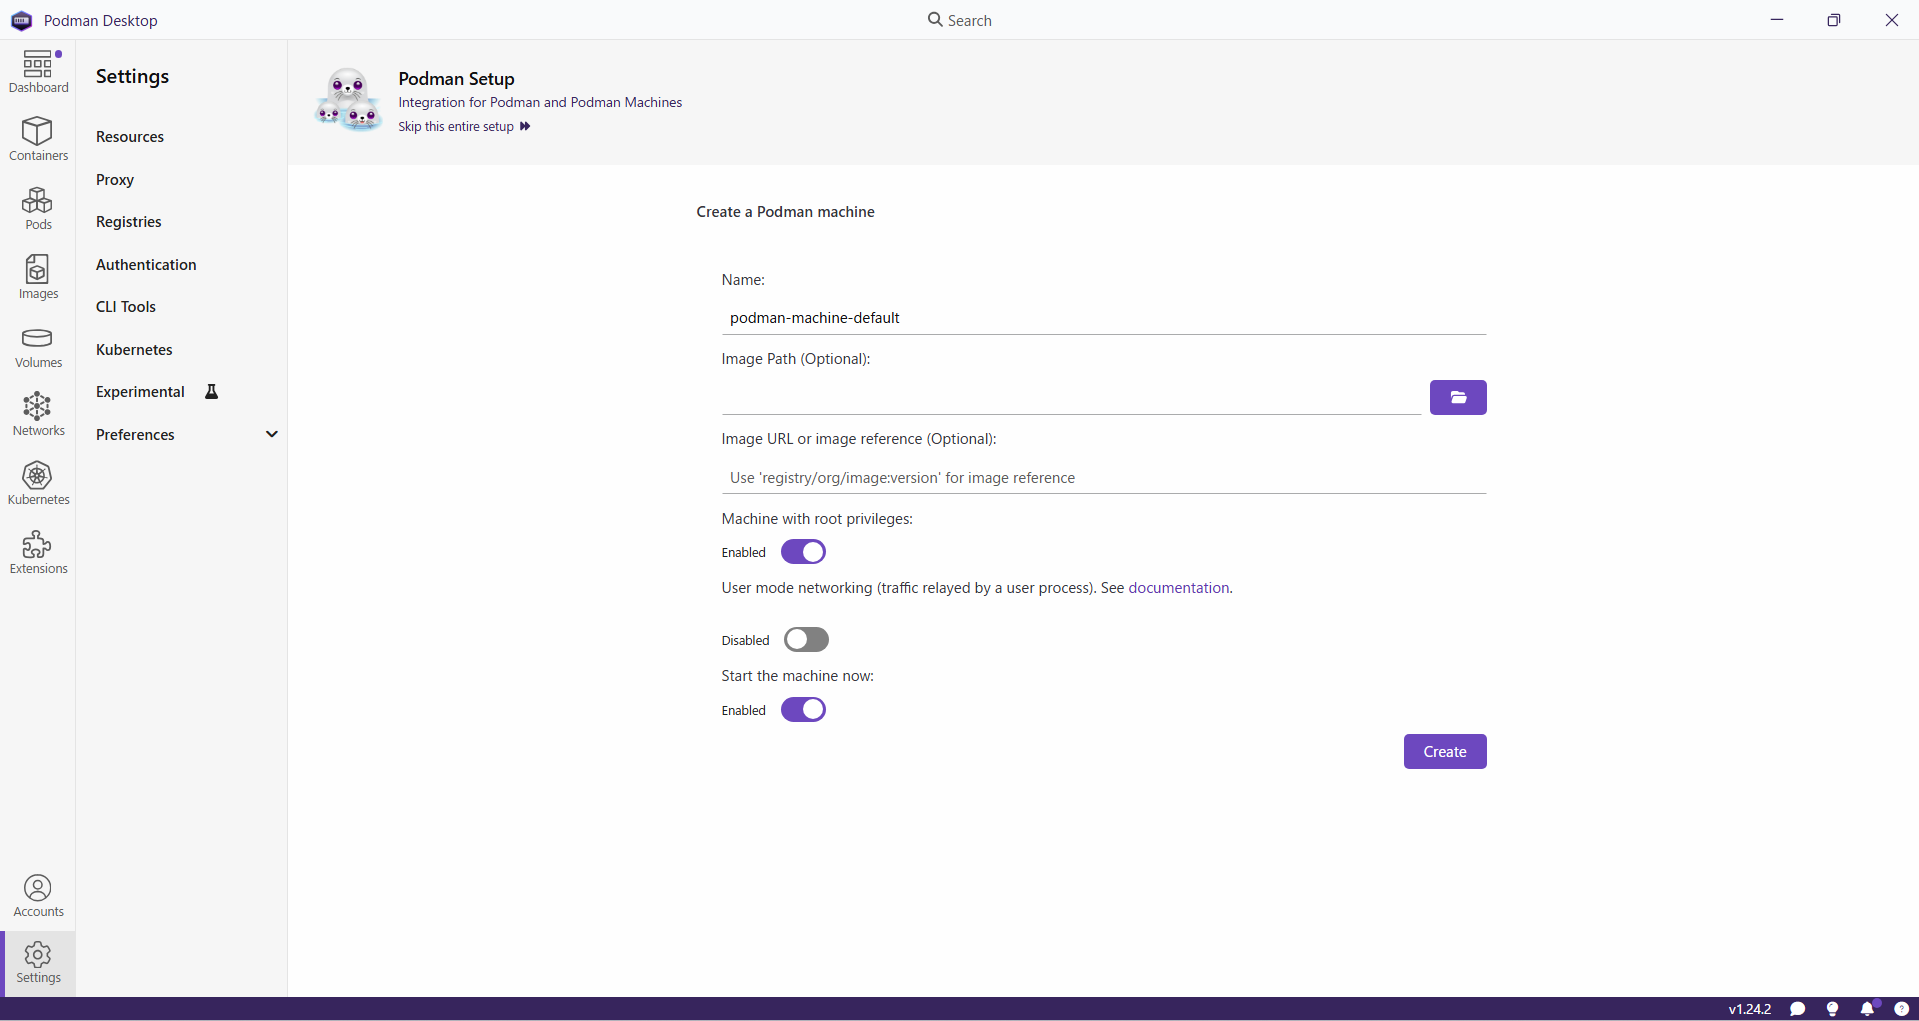The image size is (1919, 1021).
Task: Click the Podman Desktop app logo
Action: tap(21, 20)
